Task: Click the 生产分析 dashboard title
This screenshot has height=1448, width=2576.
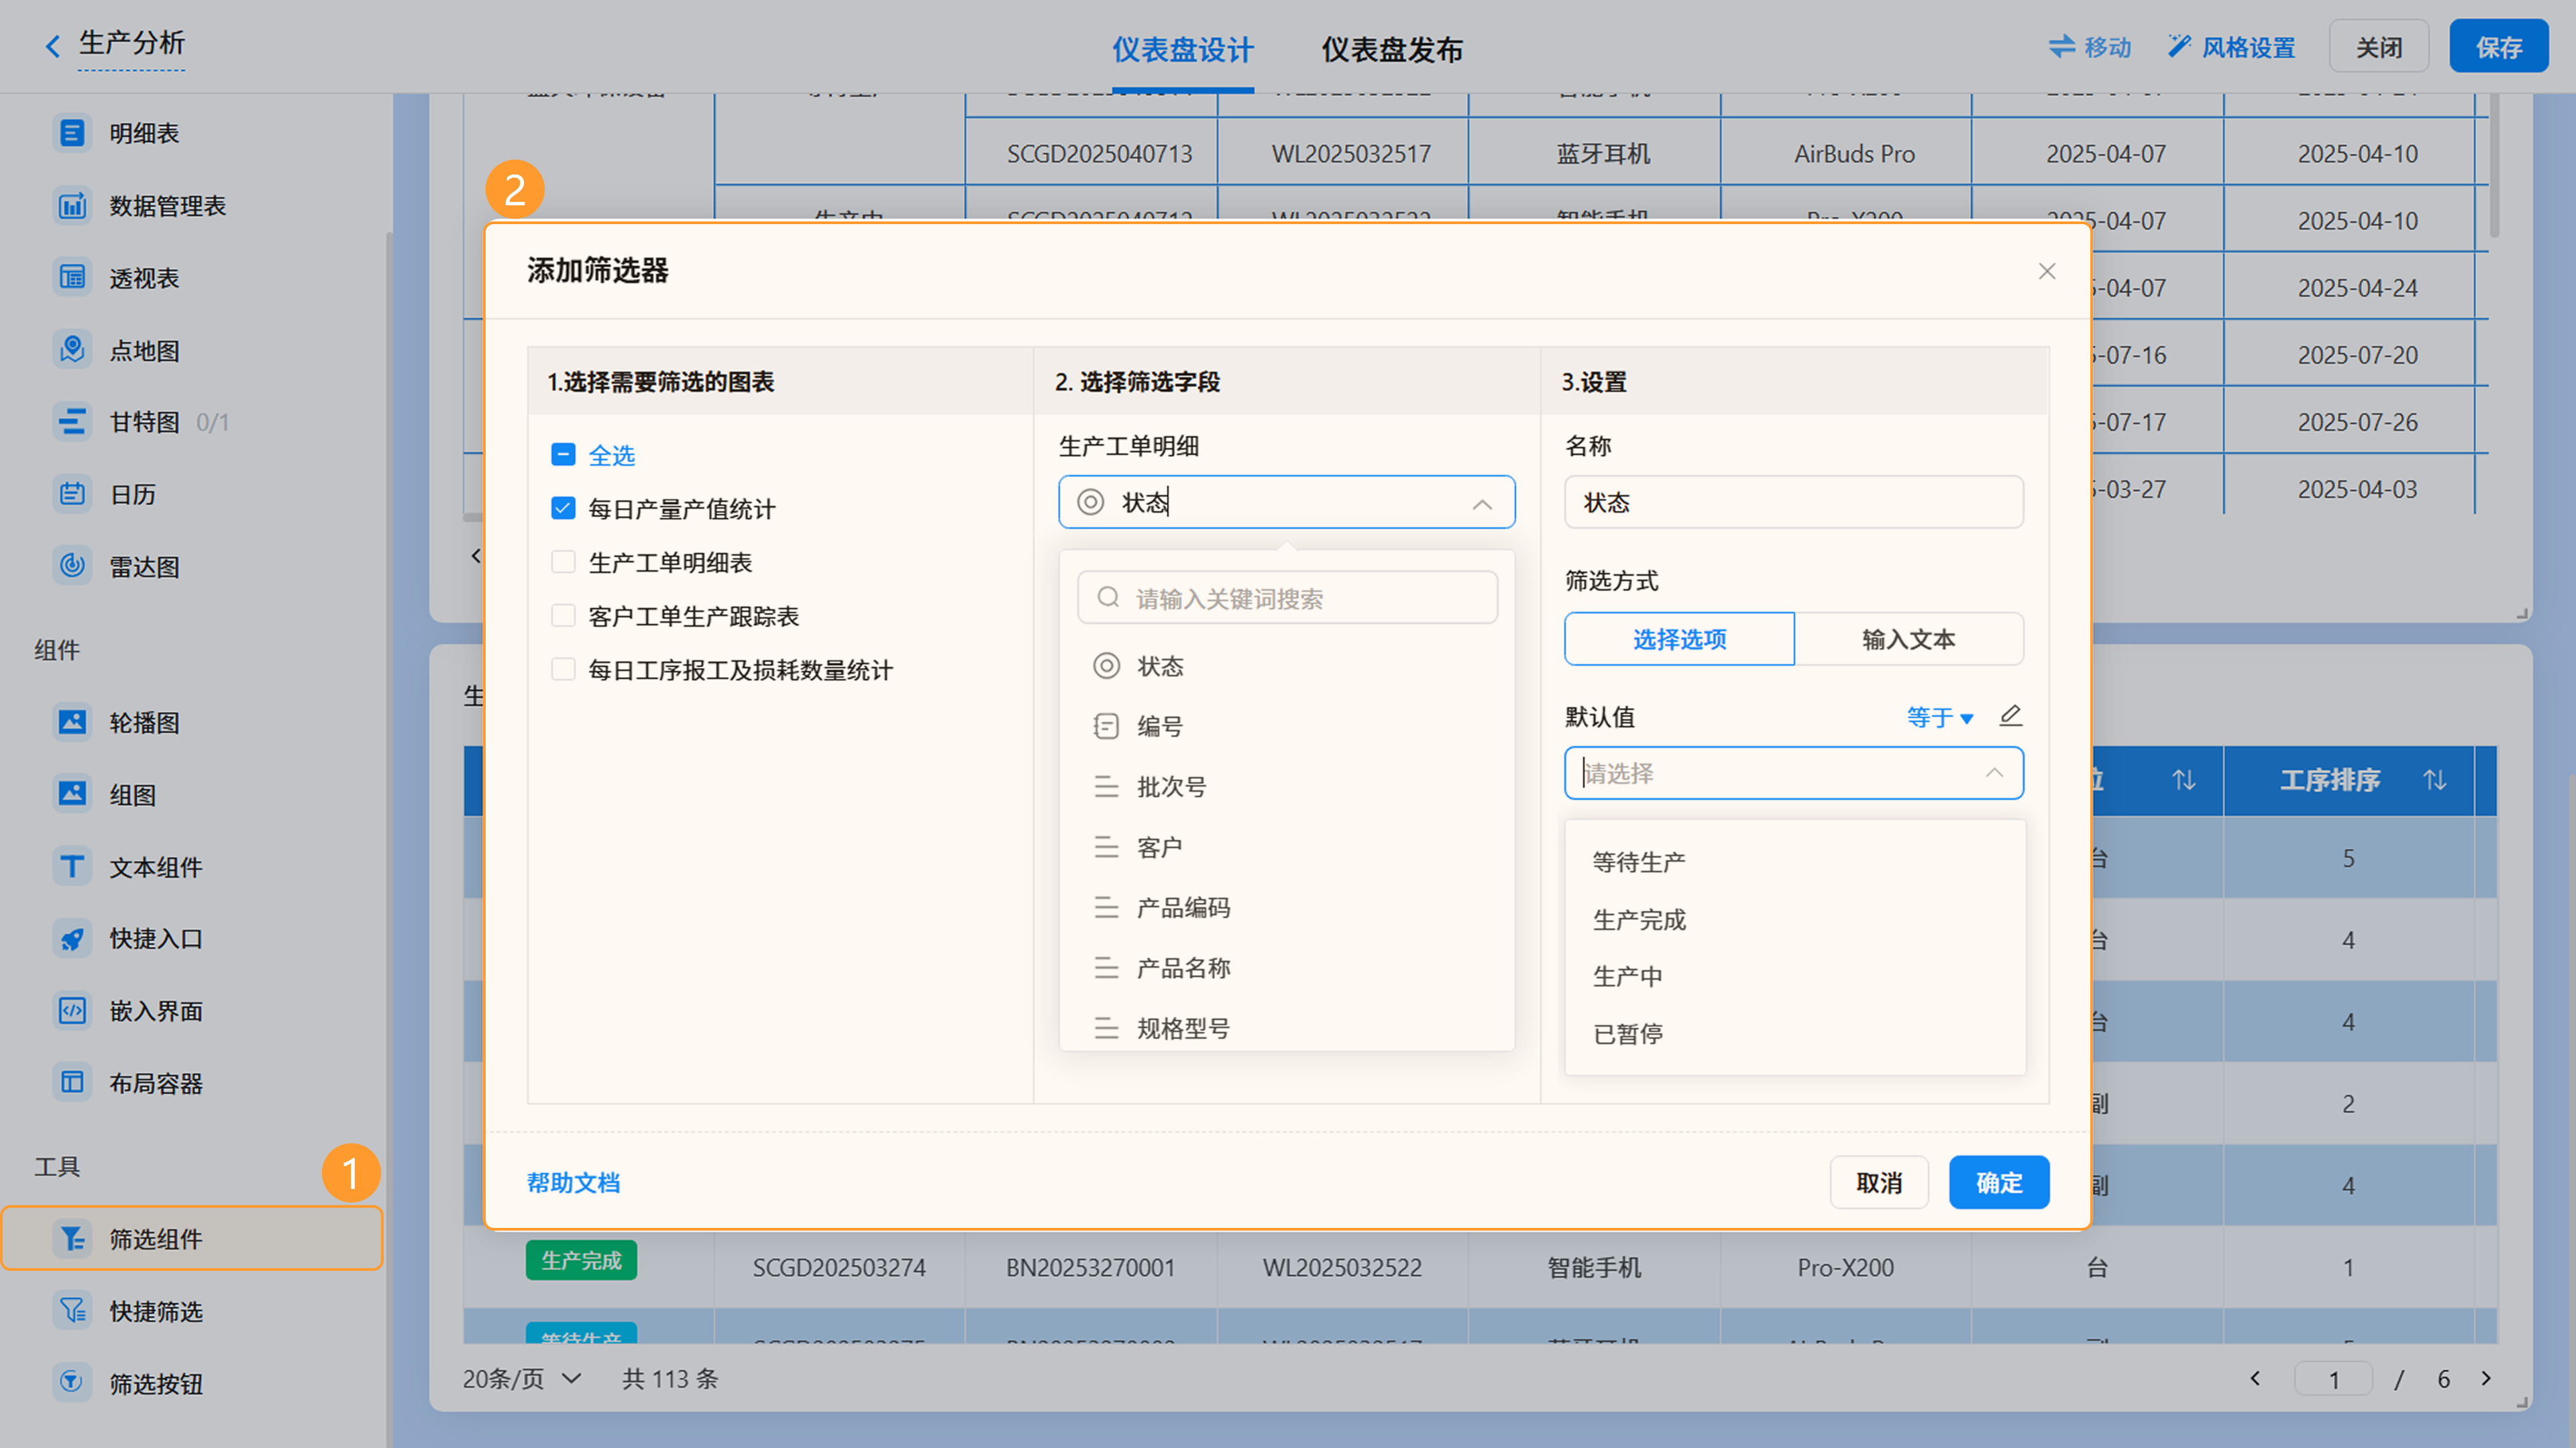Action: point(131,43)
